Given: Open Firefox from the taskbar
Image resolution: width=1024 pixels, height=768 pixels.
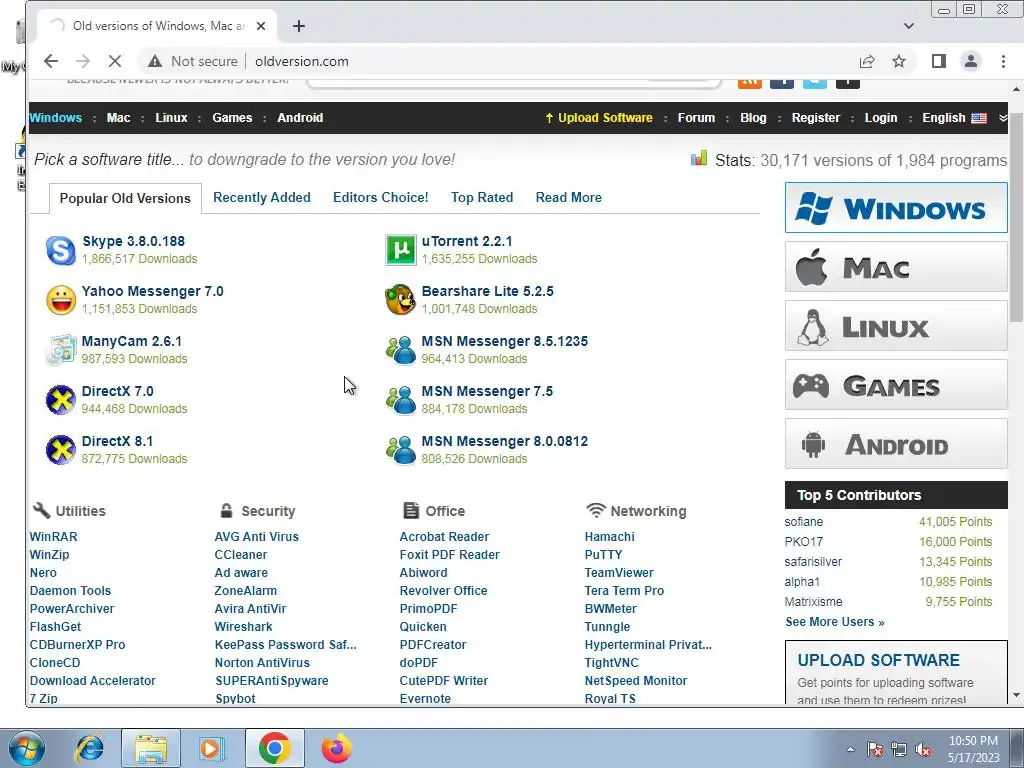Looking at the screenshot, I should [x=336, y=748].
